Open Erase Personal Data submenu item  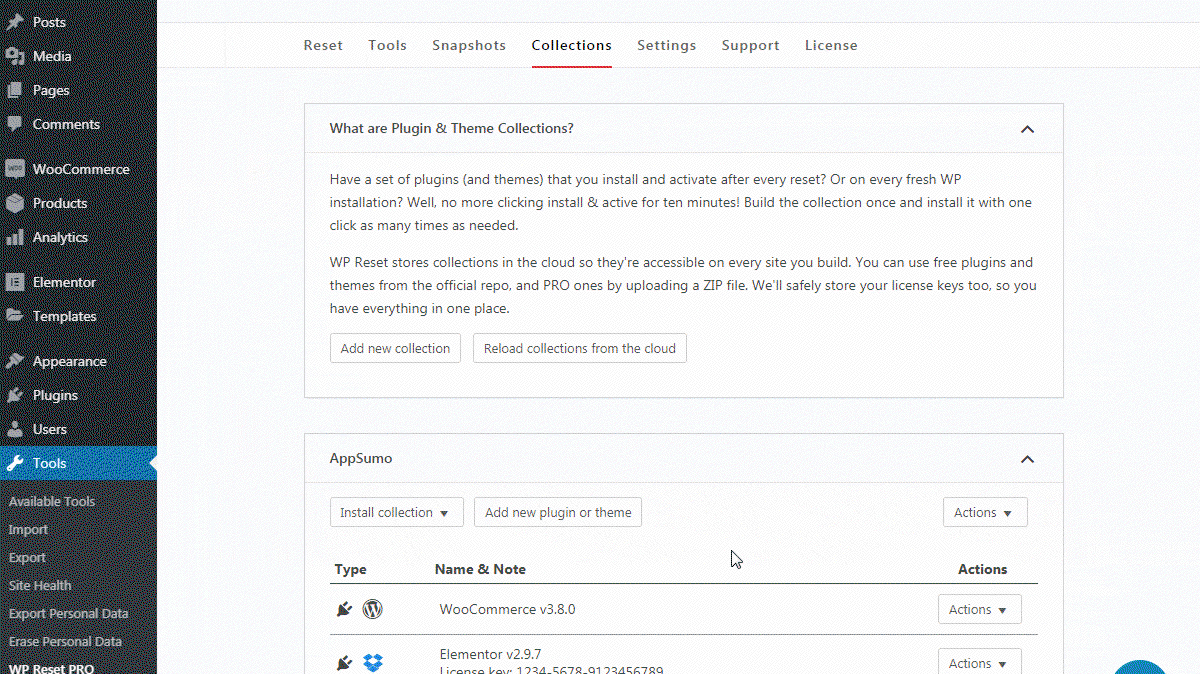(65, 641)
